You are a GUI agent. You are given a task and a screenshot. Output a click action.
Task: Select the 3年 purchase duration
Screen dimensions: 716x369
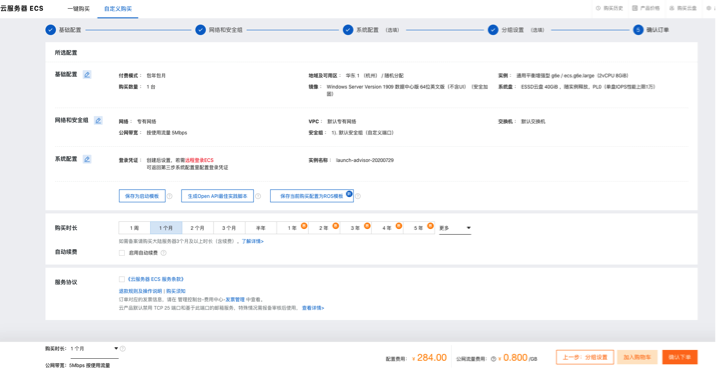tap(355, 228)
